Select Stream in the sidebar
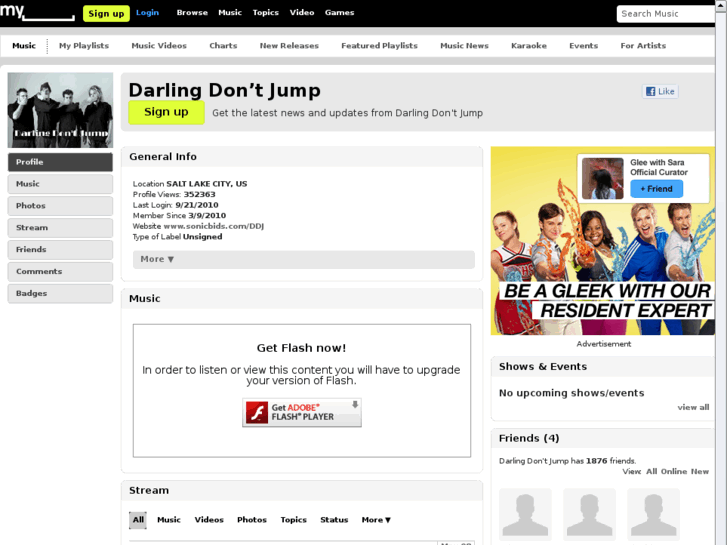 point(60,228)
